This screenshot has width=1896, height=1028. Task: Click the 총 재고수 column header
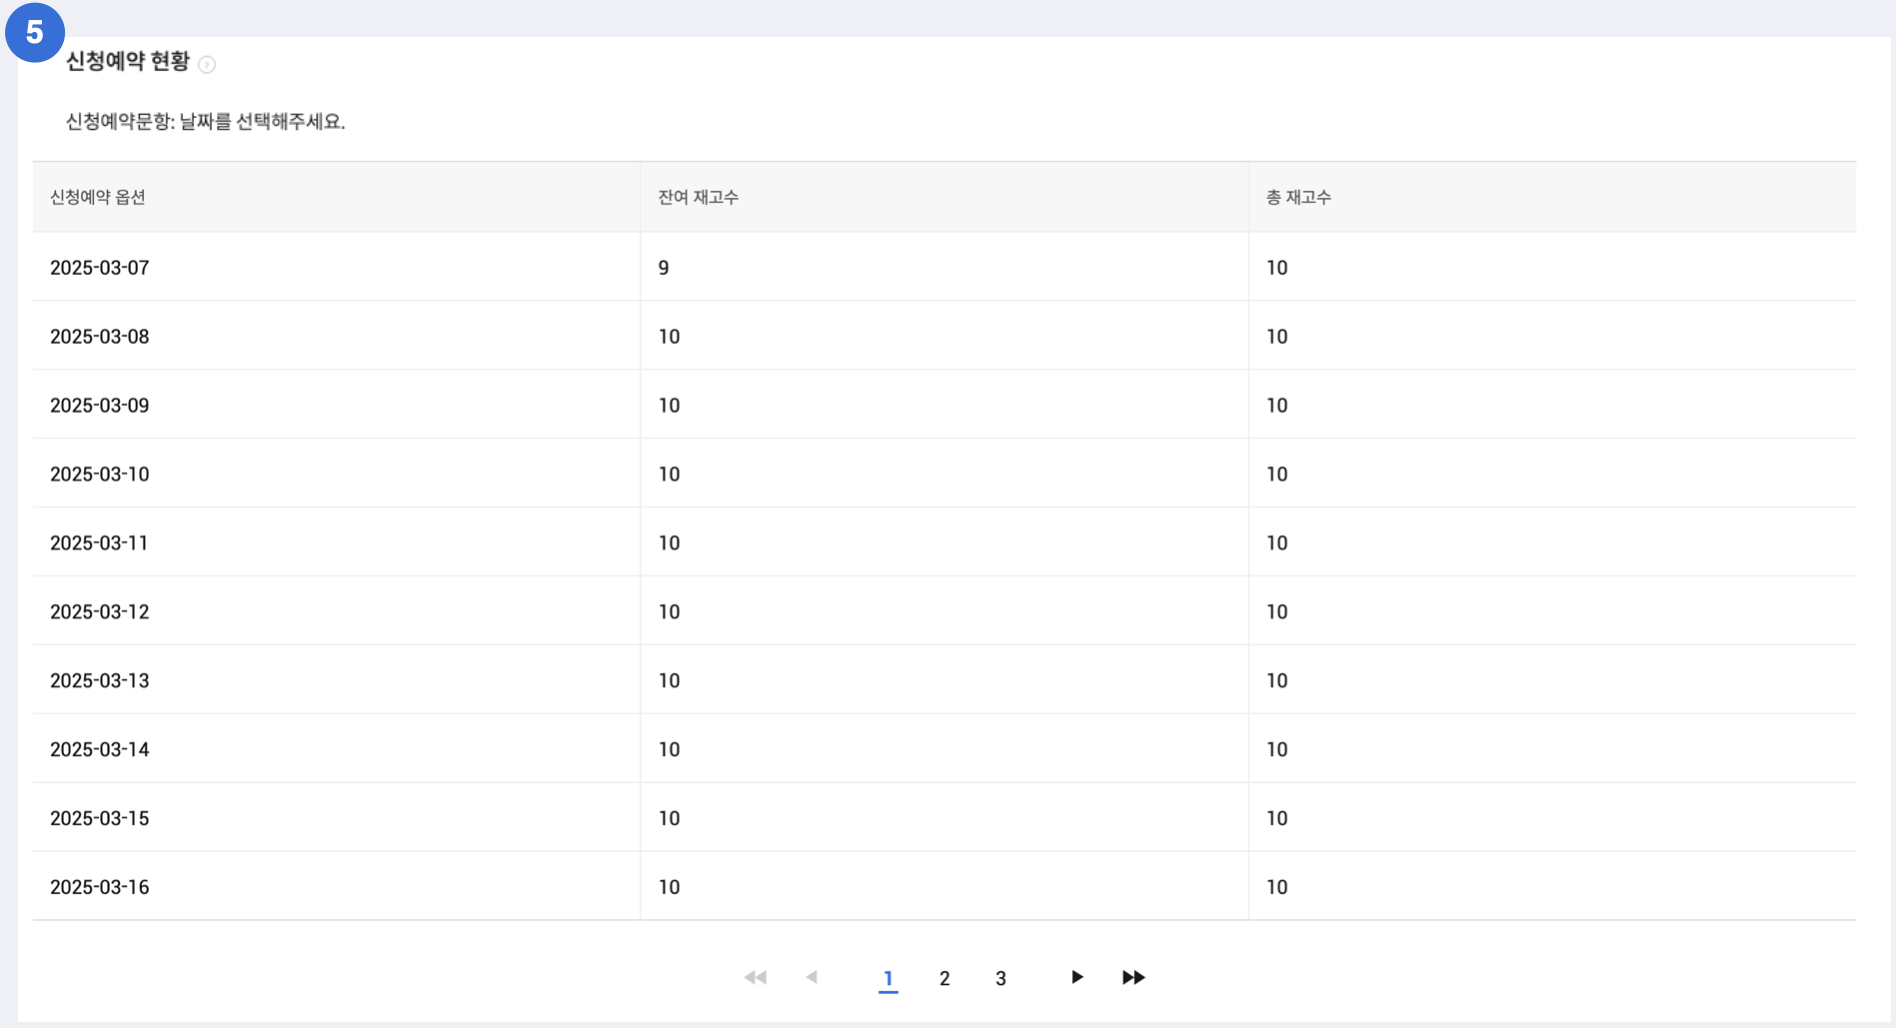(x=1298, y=197)
